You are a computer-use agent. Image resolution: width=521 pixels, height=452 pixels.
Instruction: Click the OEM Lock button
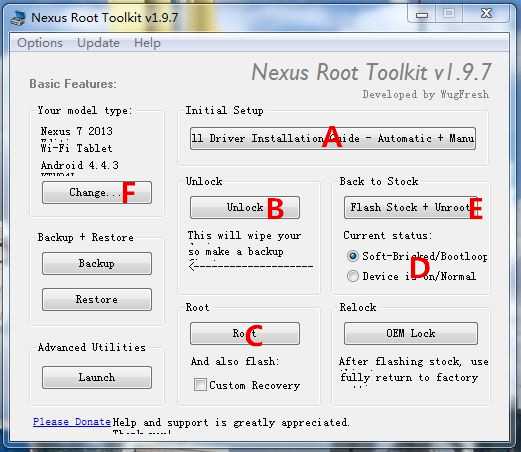(411, 333)
